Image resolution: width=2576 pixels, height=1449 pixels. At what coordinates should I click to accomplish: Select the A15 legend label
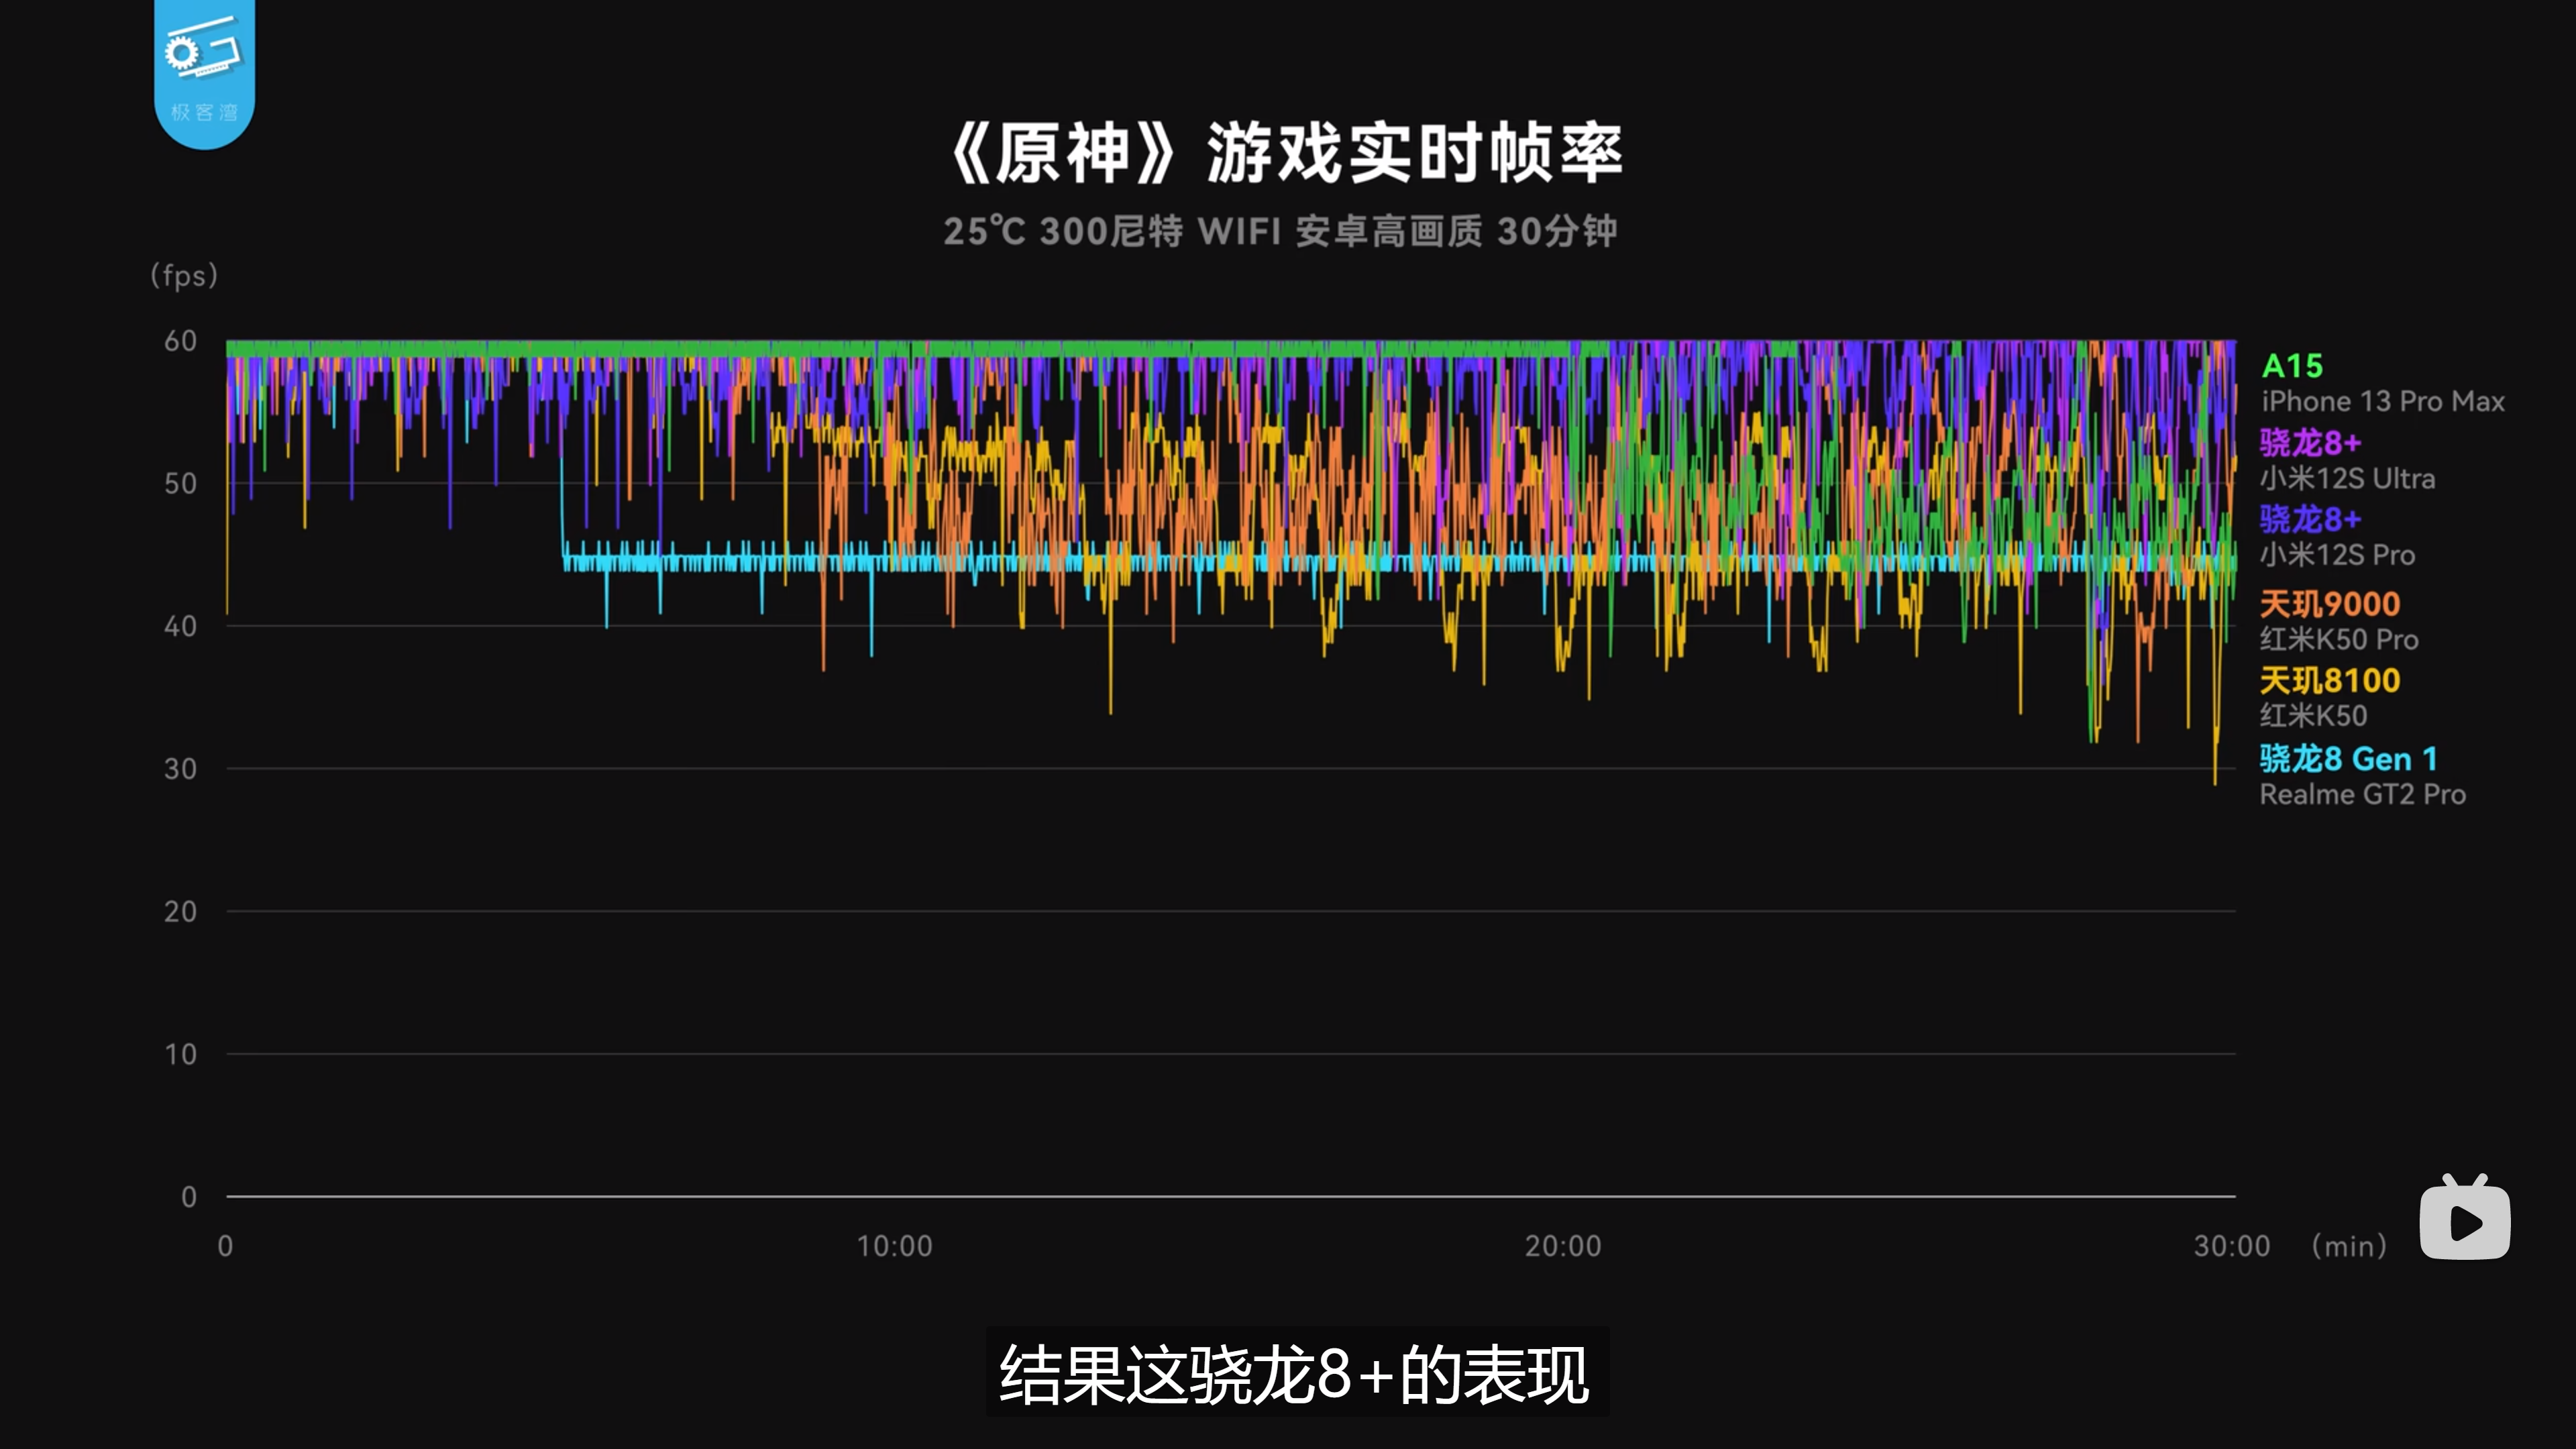[x=2292, y=366]
